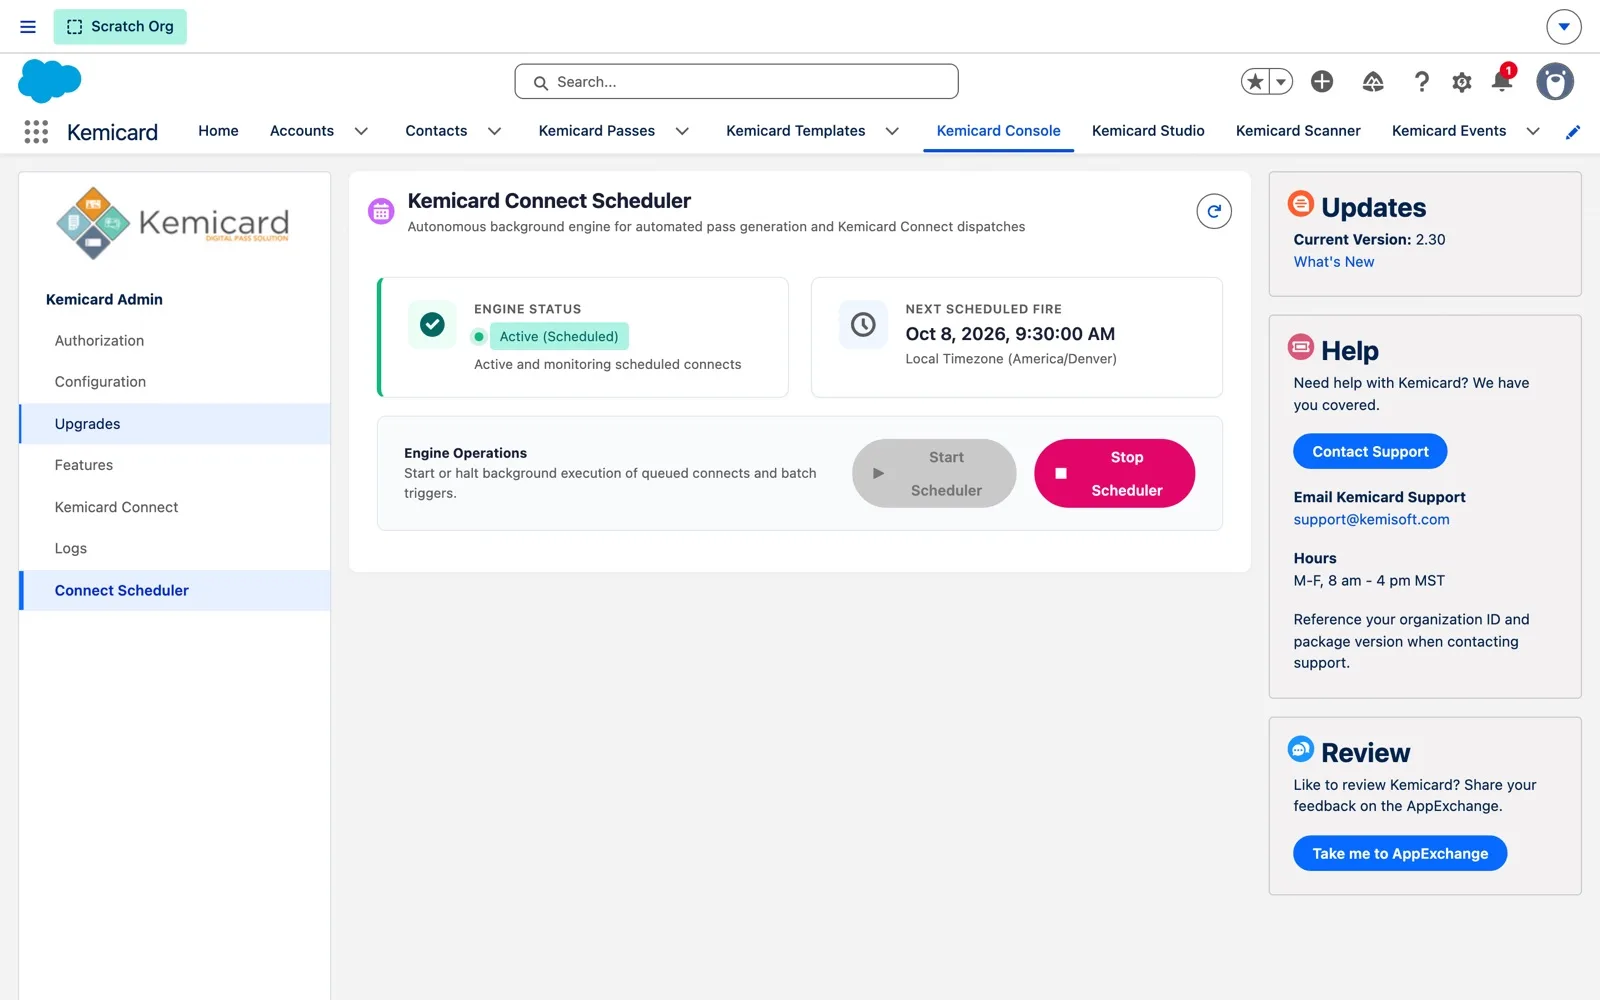The height and width of the screenshot is (1000, 1600).
Task: Click the Stop Scheduler button
Action: (1114, 473)
